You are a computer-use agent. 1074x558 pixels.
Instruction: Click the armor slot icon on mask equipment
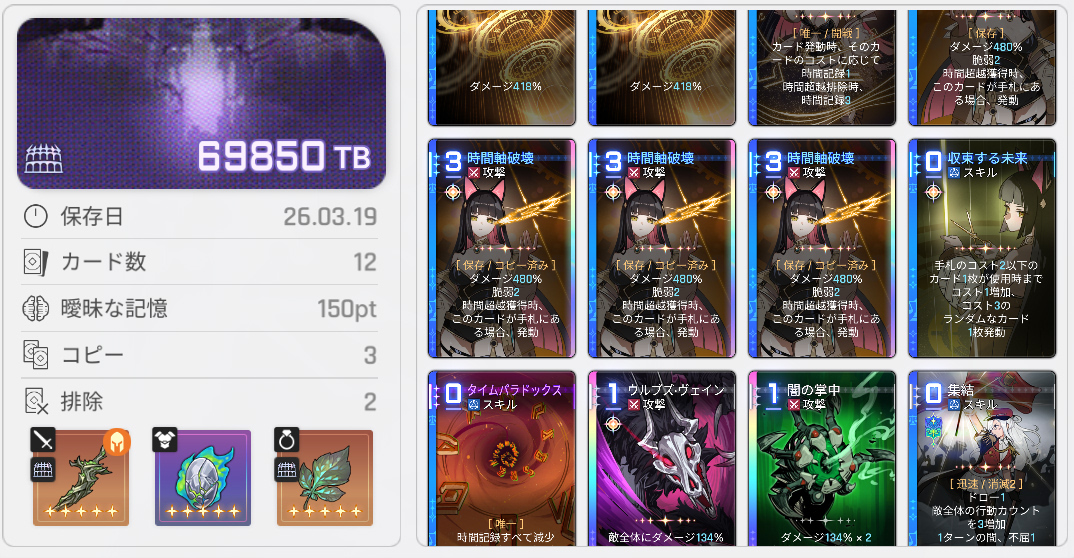(x=164, y=440)
